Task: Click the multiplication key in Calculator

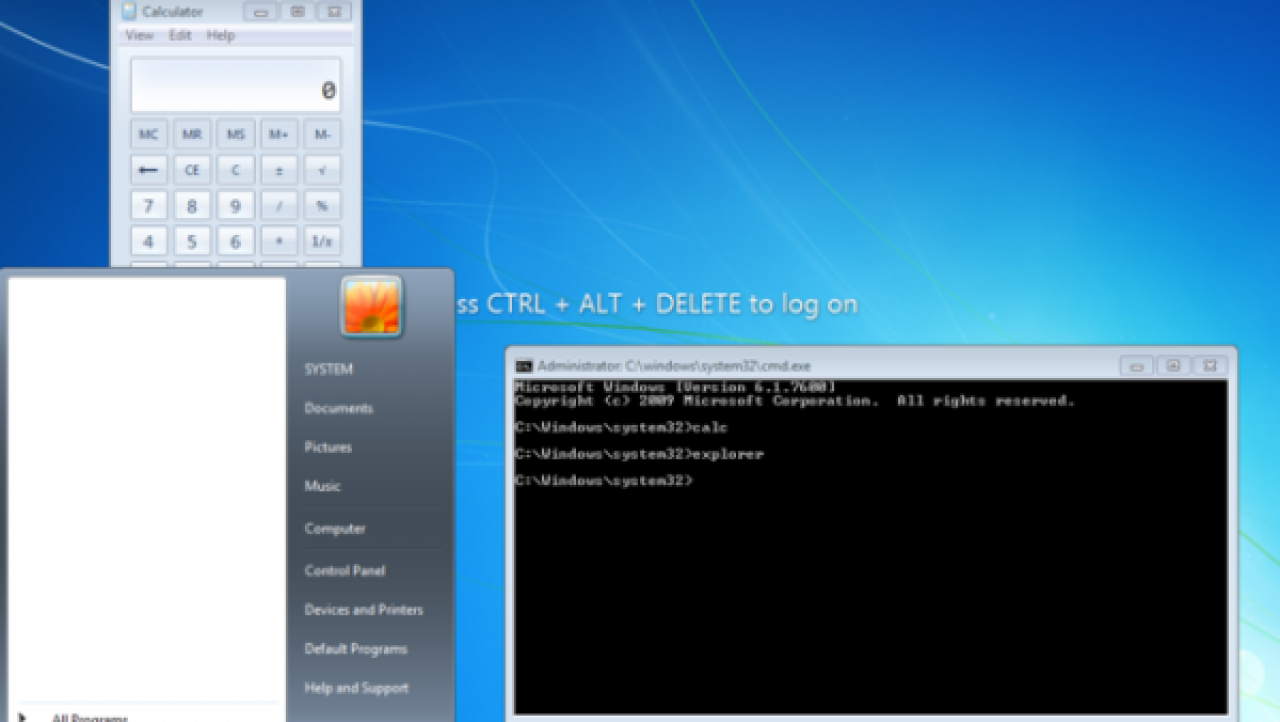Action: click(x=279, y=242)
